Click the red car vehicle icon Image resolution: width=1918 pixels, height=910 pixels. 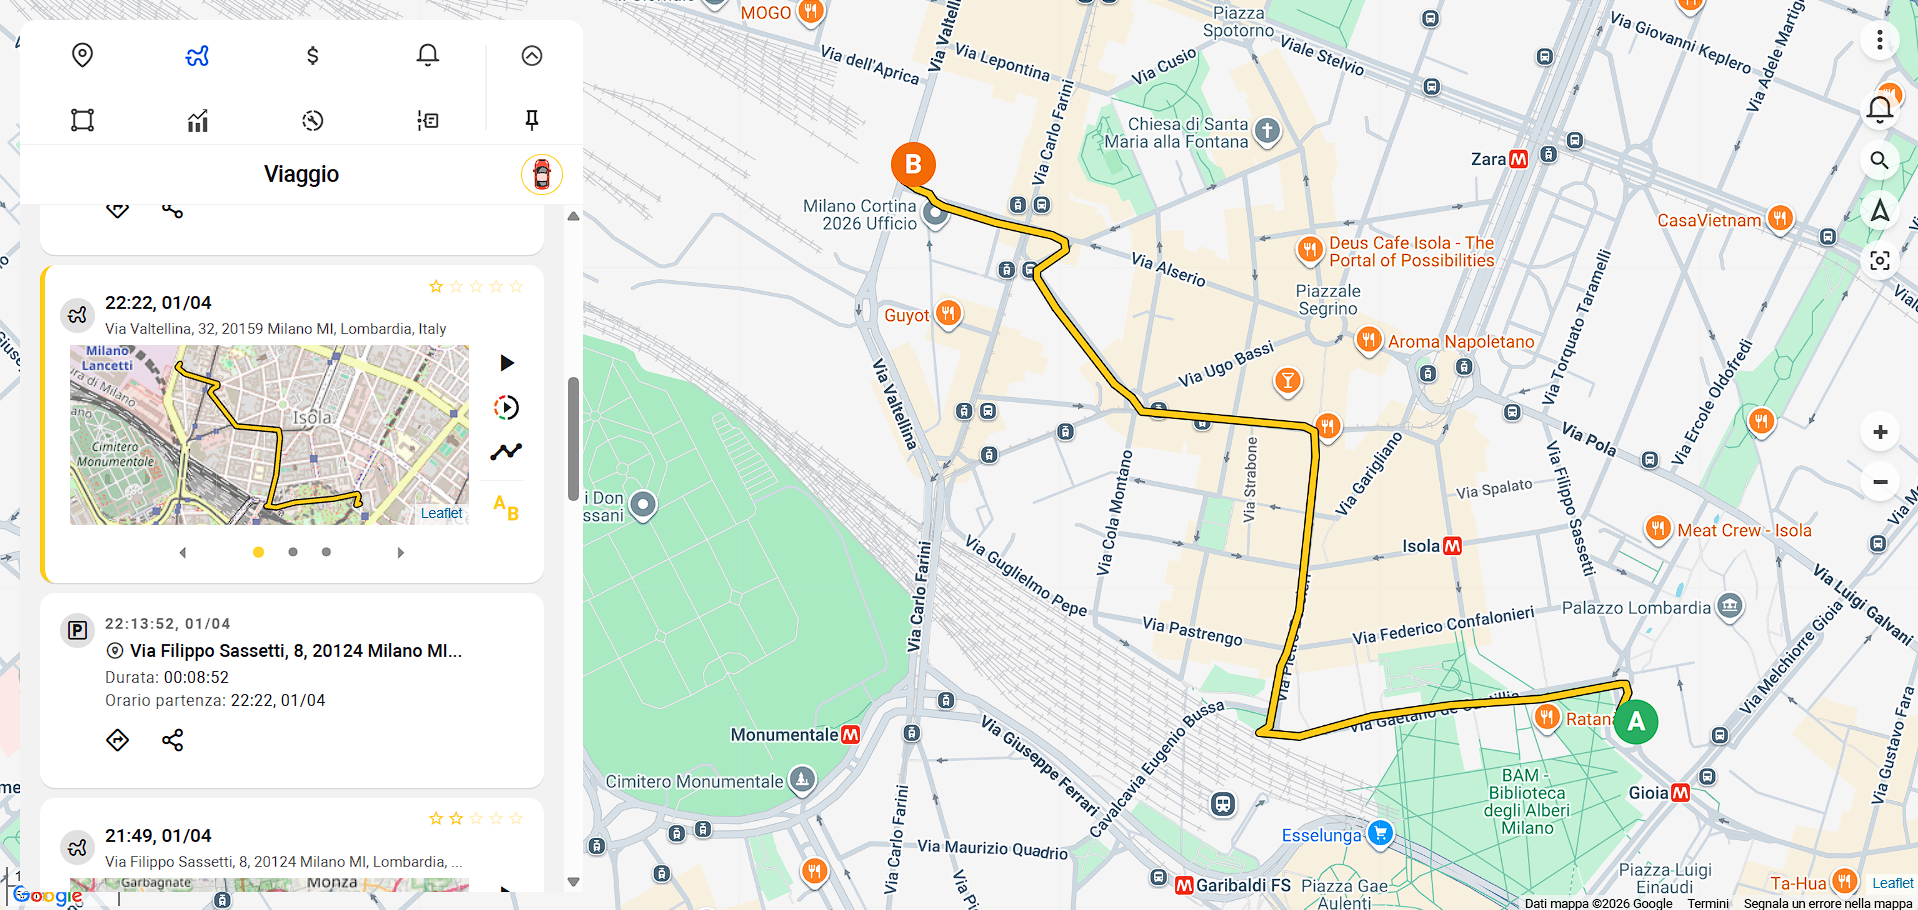pyautogui.click(x=541, y=174)
